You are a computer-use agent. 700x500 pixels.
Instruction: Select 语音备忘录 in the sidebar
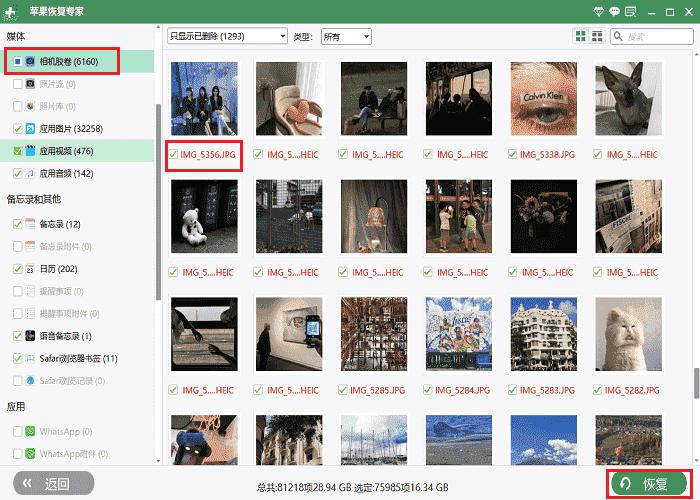point(65,336)
